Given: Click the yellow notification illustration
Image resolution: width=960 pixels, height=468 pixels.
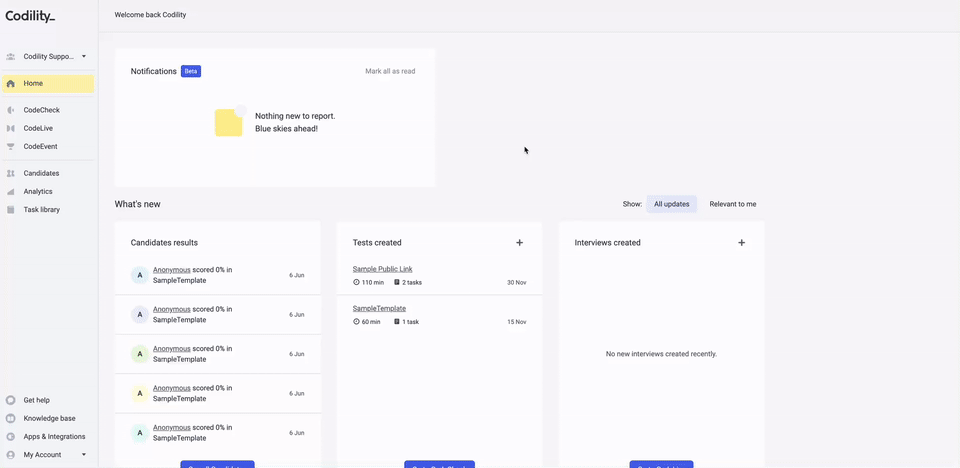Looking at the screenshot, I should coord(230,121).
